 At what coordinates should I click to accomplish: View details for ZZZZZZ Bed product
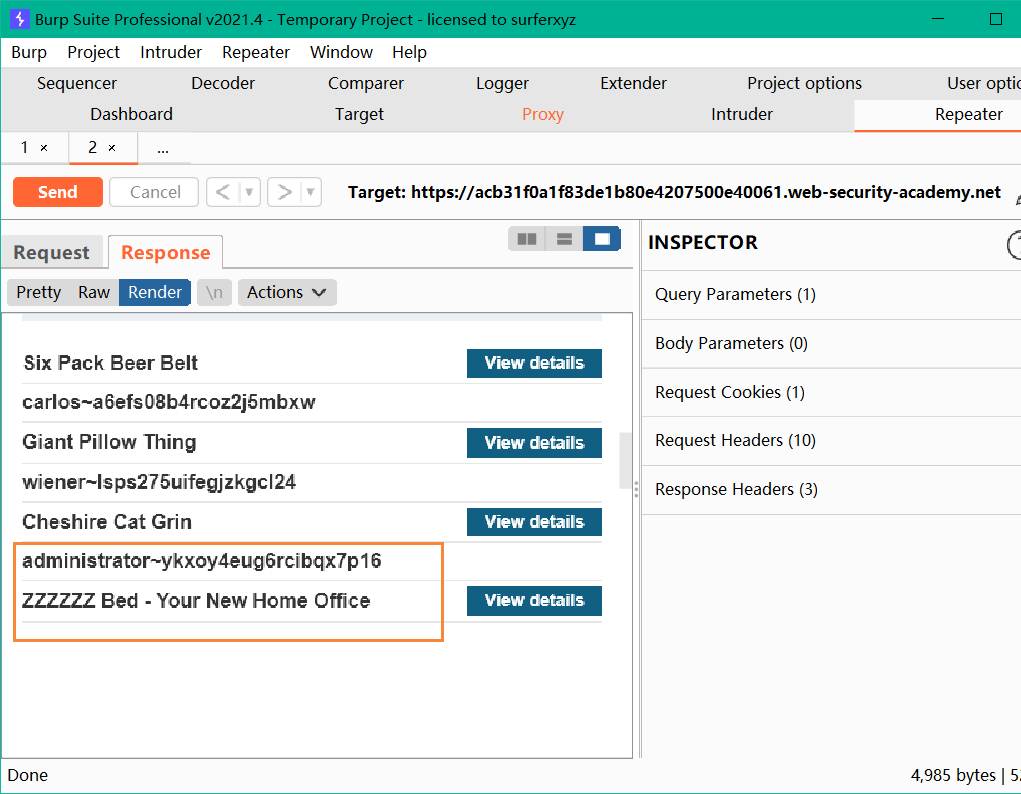click(x=534, y=601)
